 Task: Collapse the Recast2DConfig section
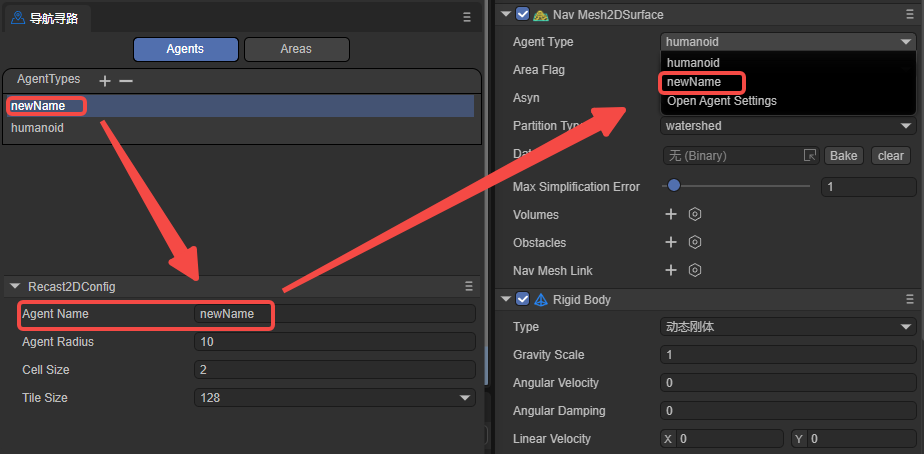14,286
